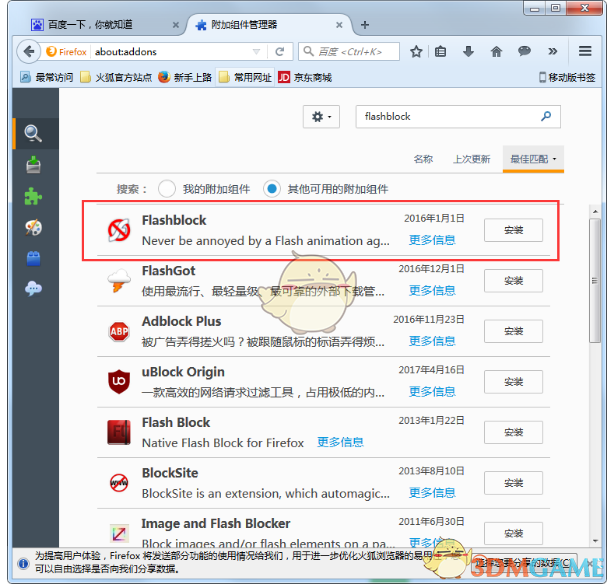This screenshot has height=586, width=615.
Task: Select the Other Available Add-ons radio button
Action: [x=272, y=189]
